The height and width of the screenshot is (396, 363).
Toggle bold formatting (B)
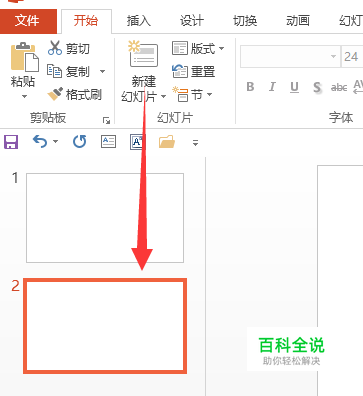[250, 87]
